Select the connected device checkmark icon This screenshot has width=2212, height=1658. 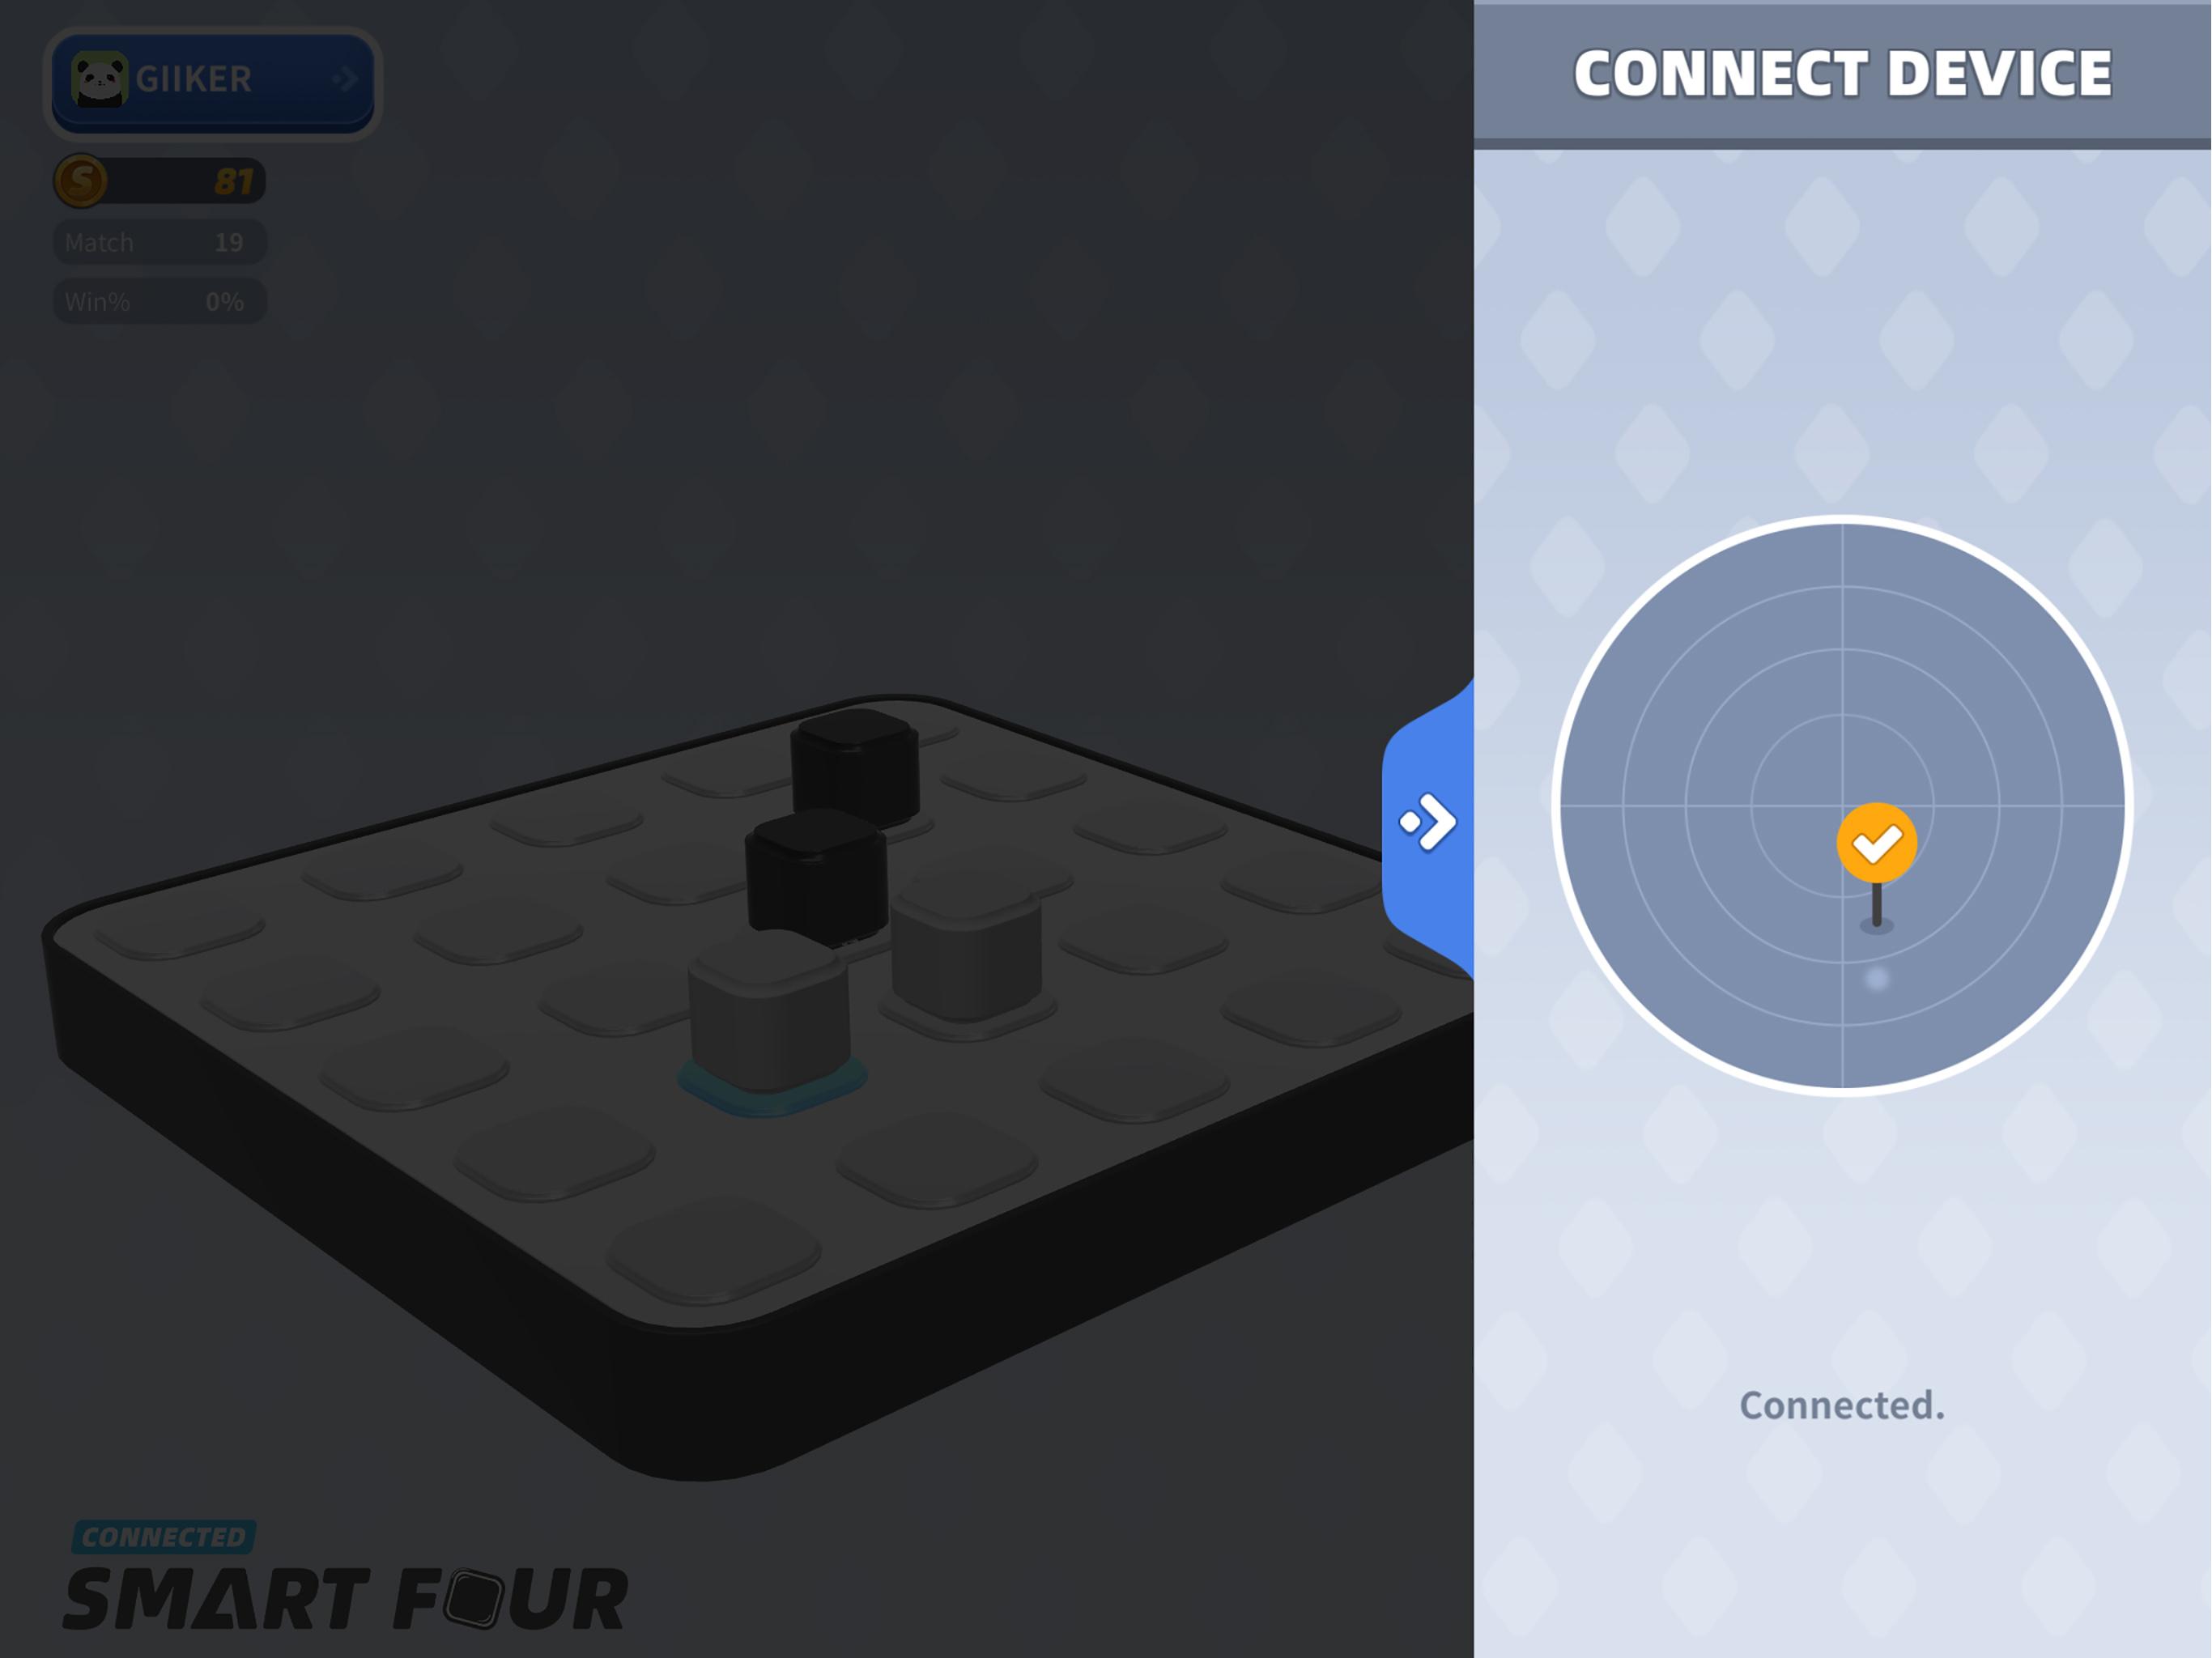coord(1881,841)
